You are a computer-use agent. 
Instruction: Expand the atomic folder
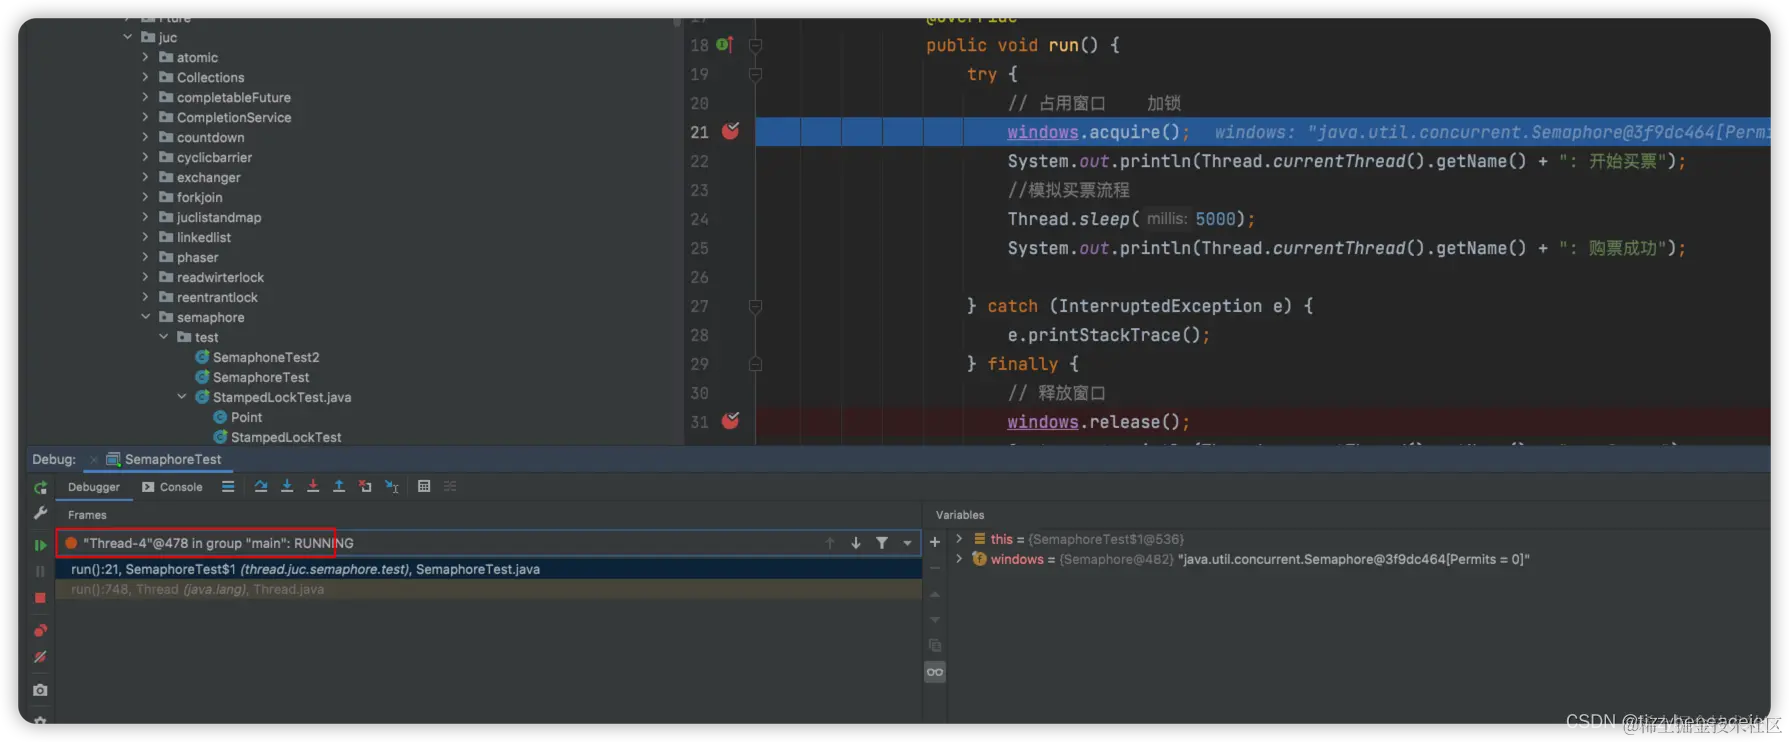pyautogui.click(x=146, y=57)
